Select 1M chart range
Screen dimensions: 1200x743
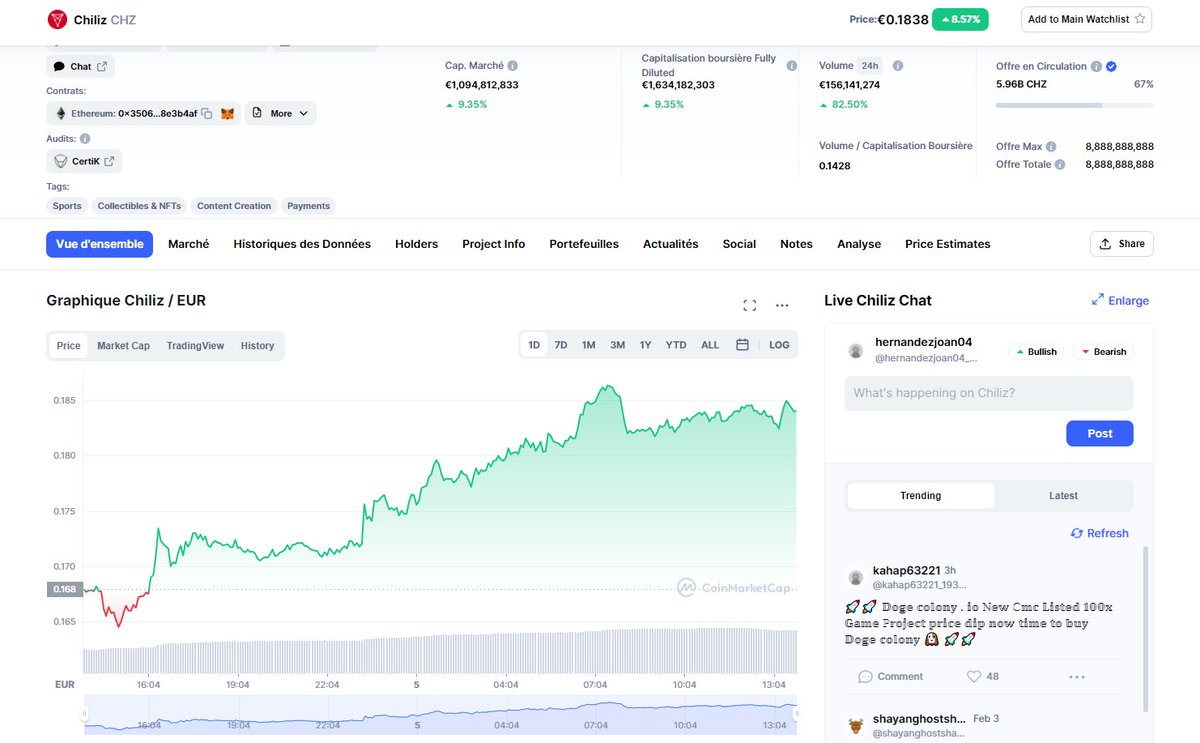(x=589, y=345)
